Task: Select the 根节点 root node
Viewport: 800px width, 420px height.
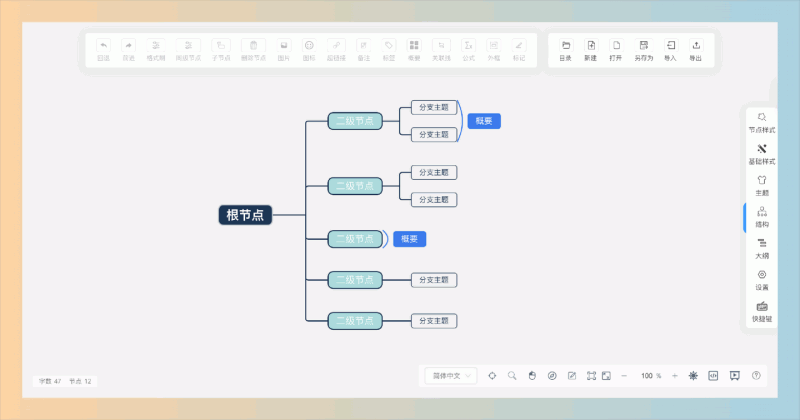Action: point(245,215)
